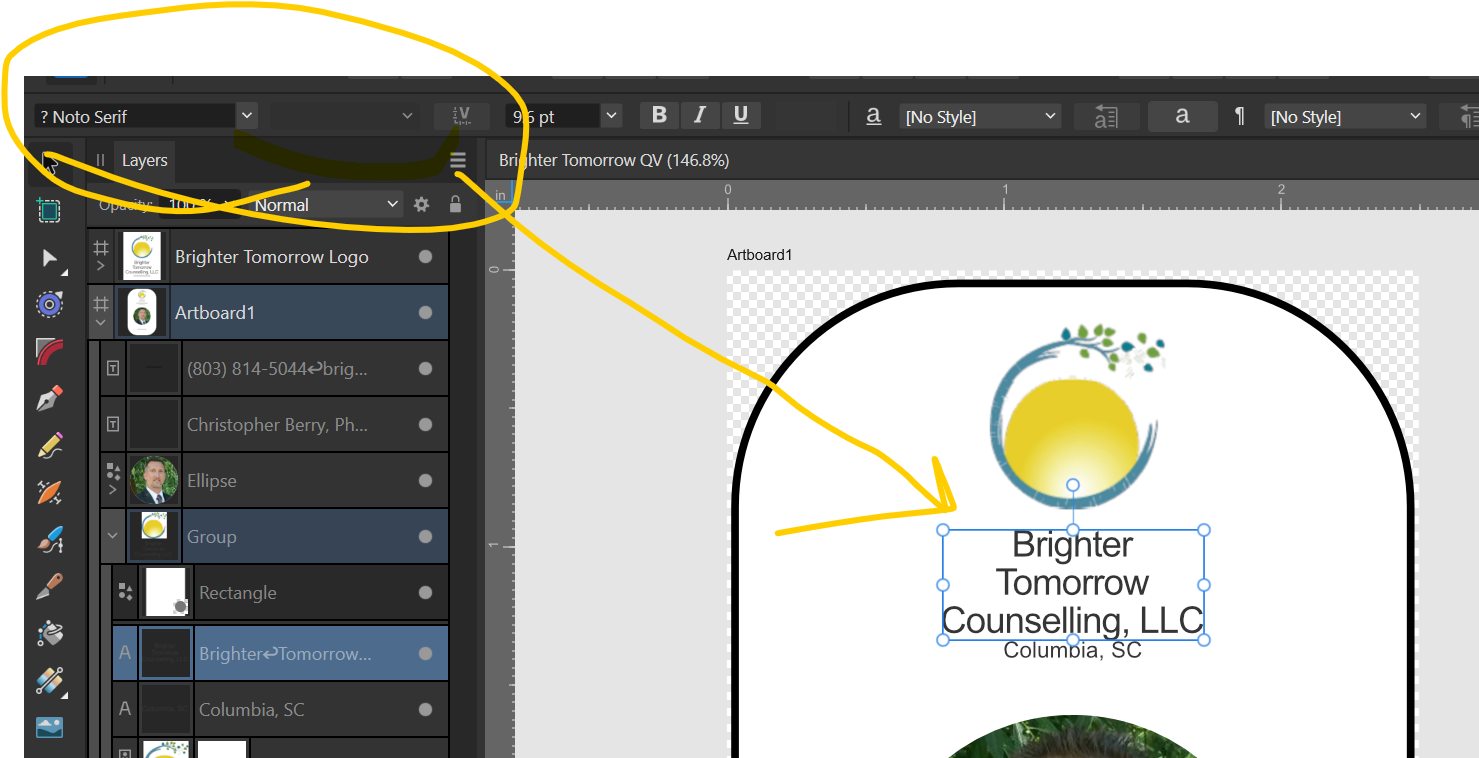Open the empty font style dropdown
The image size is (1479, 758).
click(344, 116)
